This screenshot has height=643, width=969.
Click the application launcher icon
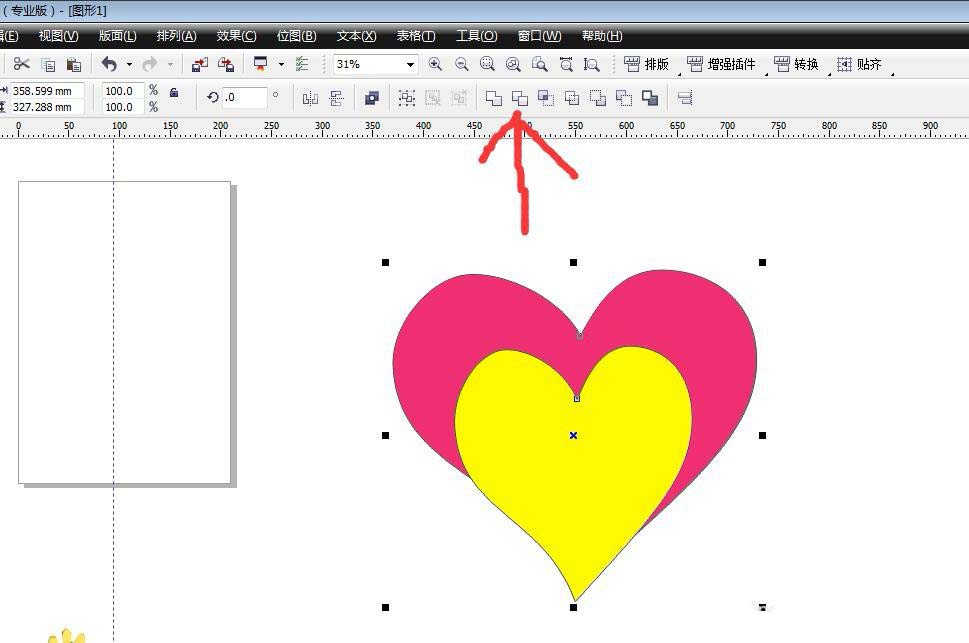261,64
